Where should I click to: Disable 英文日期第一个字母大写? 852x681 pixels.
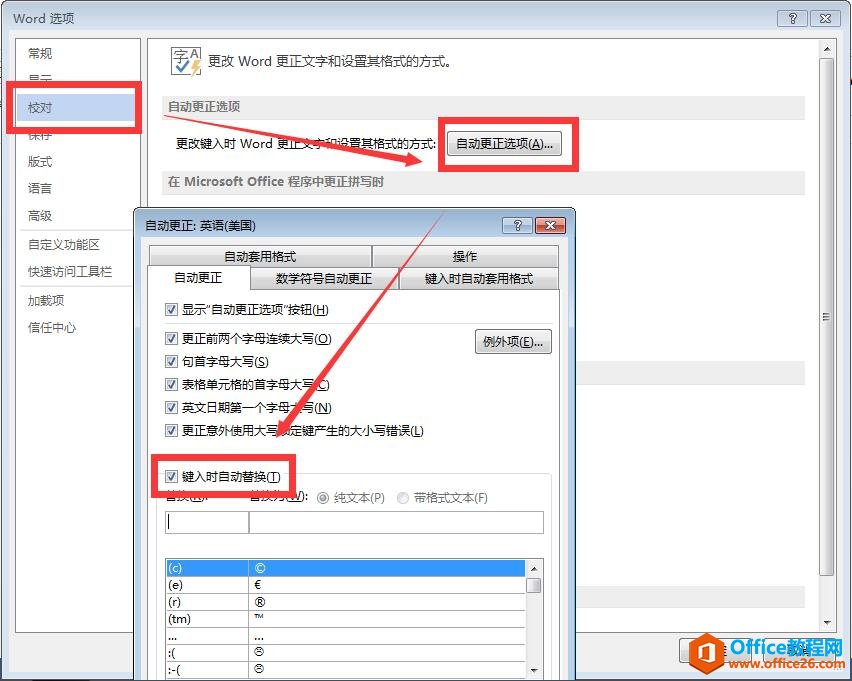[x=173, y=405]
